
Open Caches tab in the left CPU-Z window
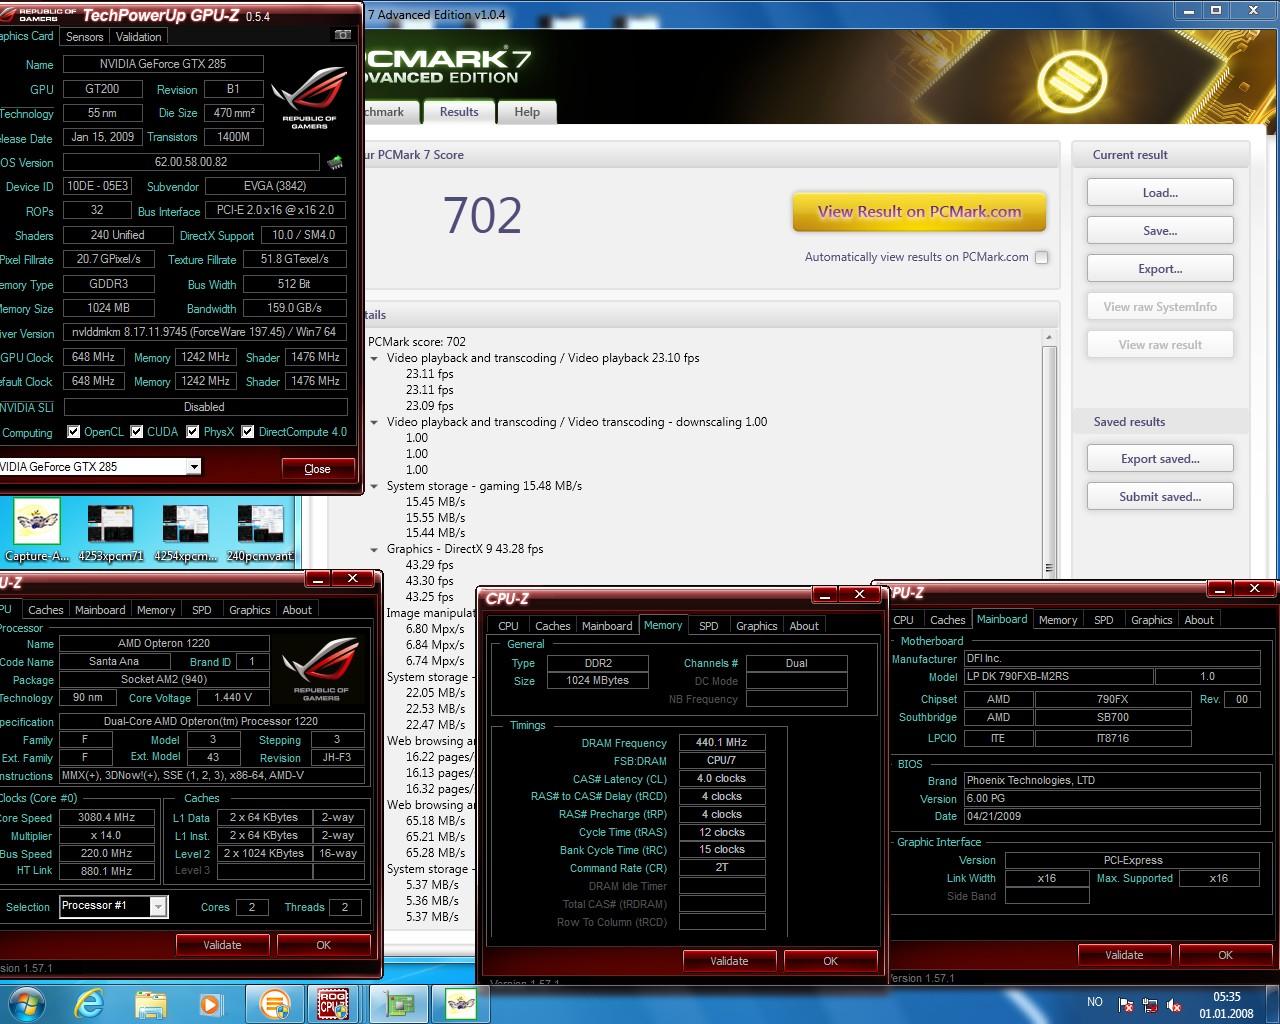tap(45, 610)
